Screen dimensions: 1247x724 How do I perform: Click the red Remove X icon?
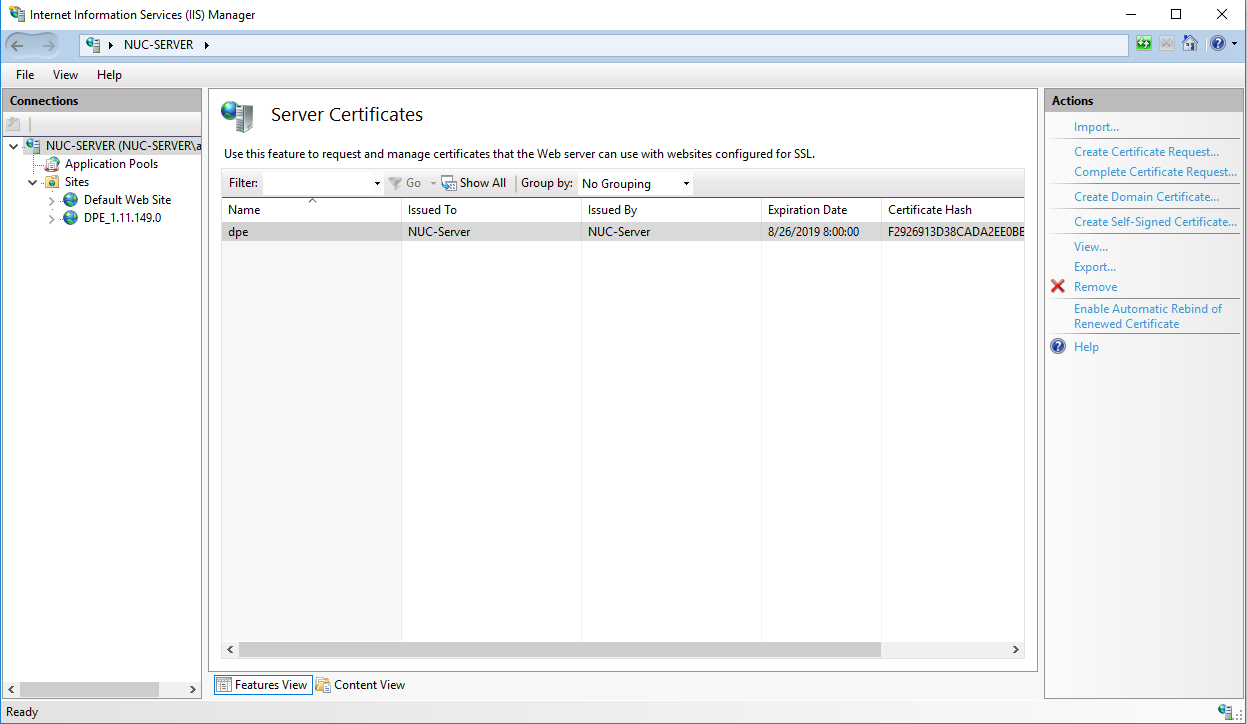point(1058,287)
